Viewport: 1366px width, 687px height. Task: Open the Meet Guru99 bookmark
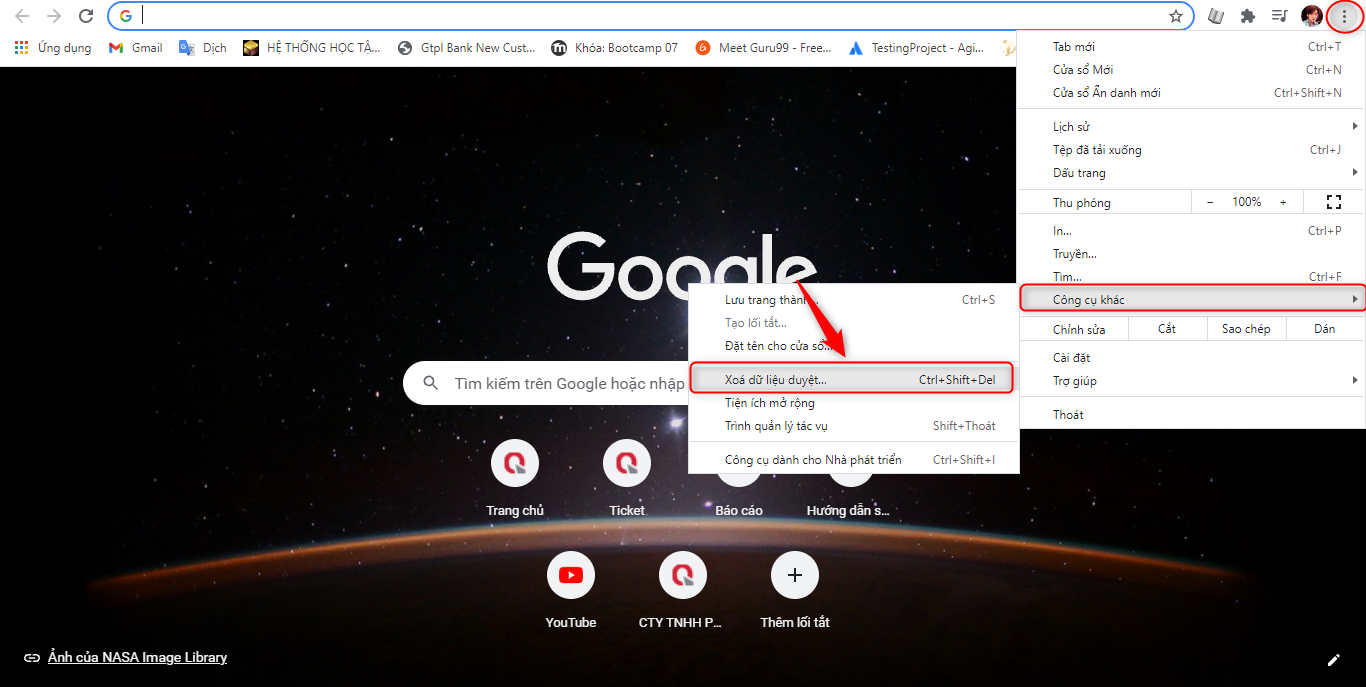coord(764,47)
